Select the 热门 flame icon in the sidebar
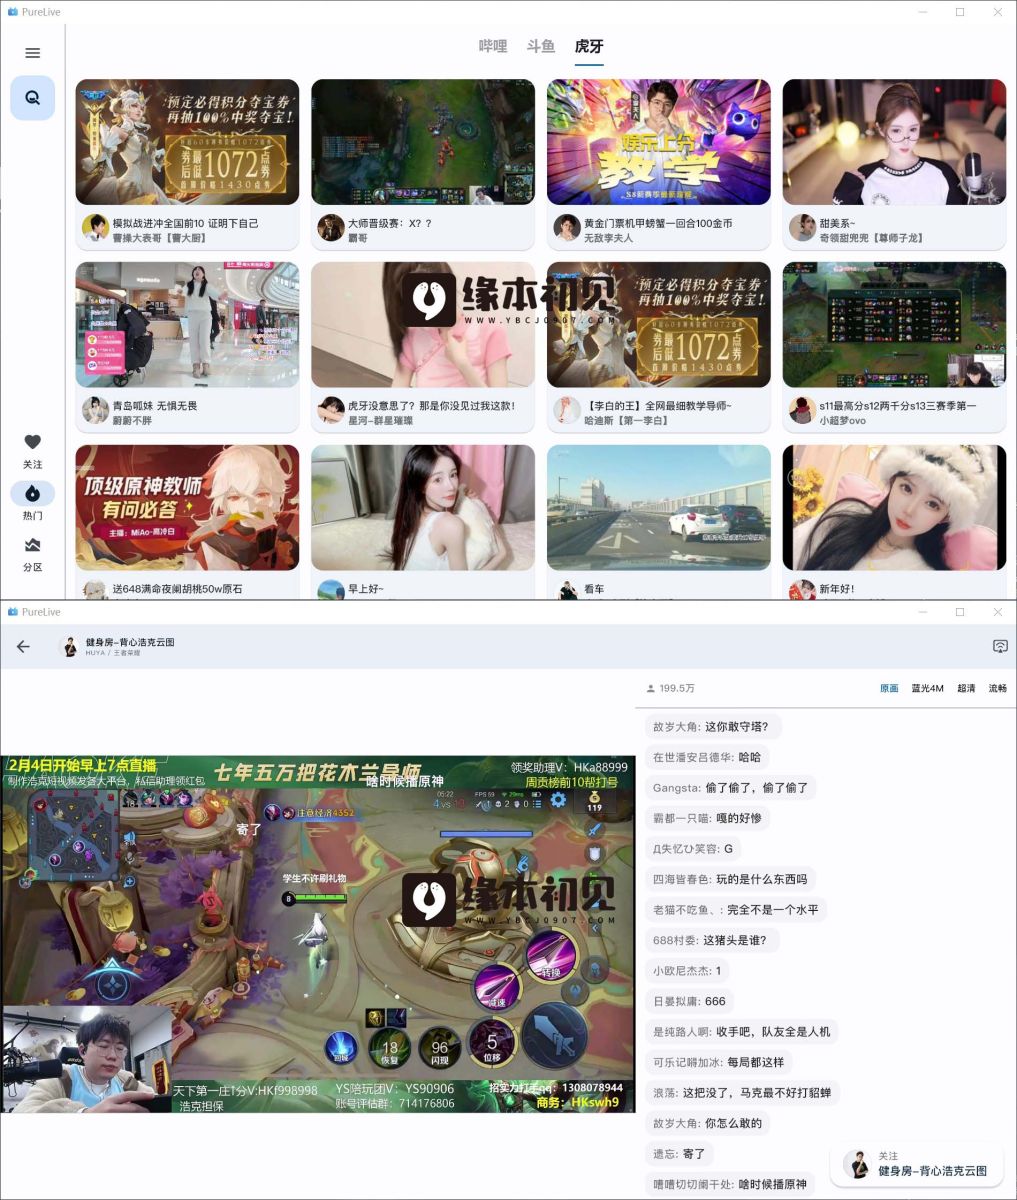This screenshot has width=1017, height=1200. (33, 493)
